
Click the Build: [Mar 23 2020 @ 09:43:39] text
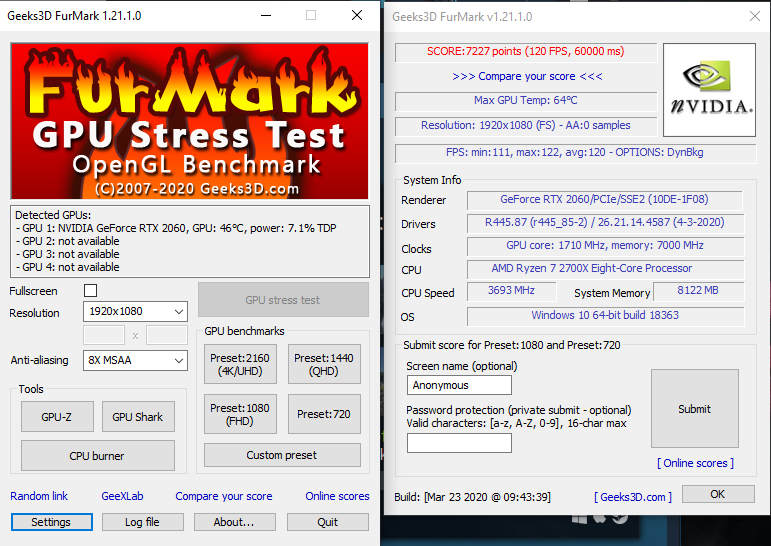[x=472, y=497]
